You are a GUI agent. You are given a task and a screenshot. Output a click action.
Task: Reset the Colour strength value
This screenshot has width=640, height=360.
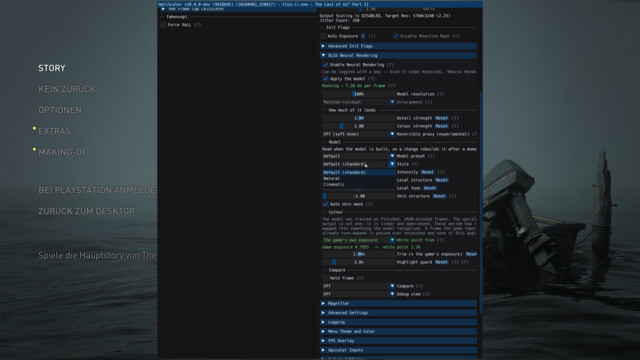pyautogui.click(x=442, y=126)
